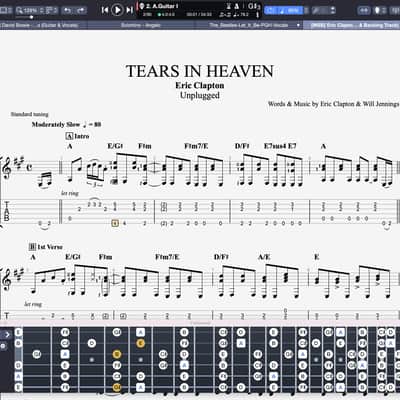Toggle the count-in icon

228,6
